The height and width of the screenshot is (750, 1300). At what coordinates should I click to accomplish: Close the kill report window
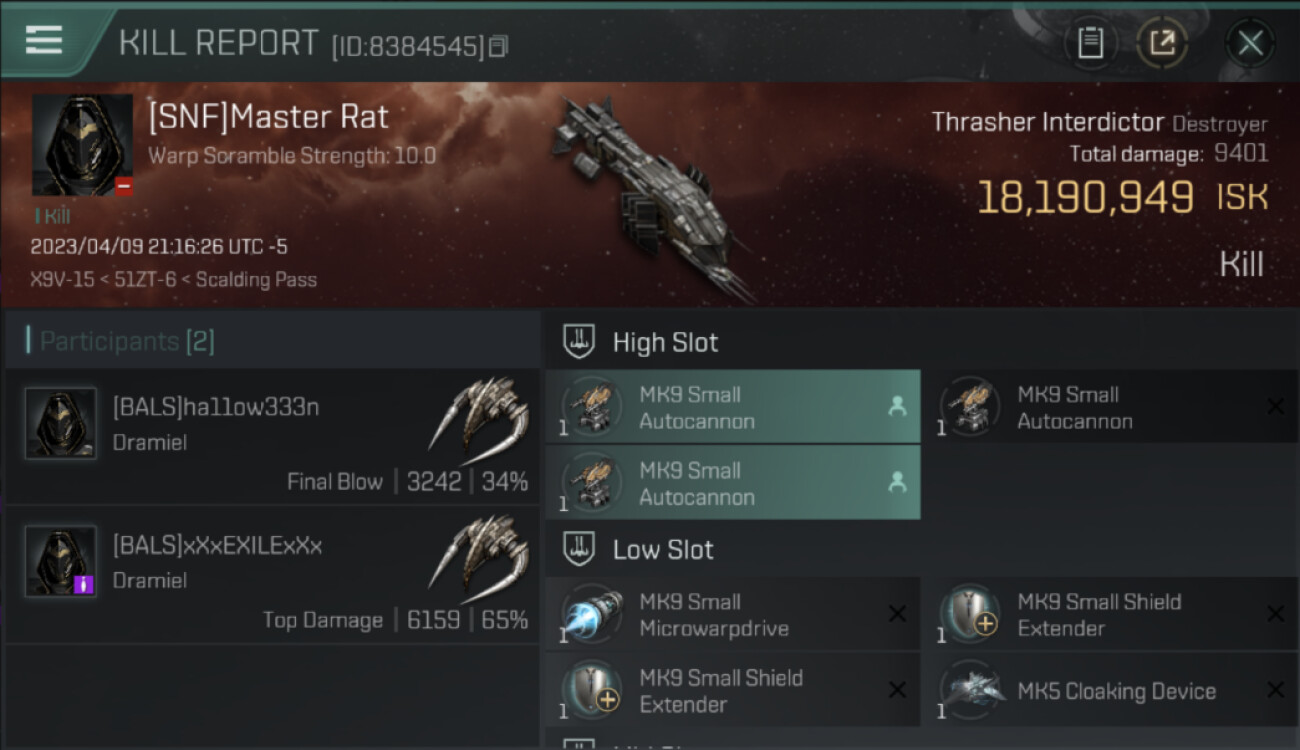[1250, 43]
